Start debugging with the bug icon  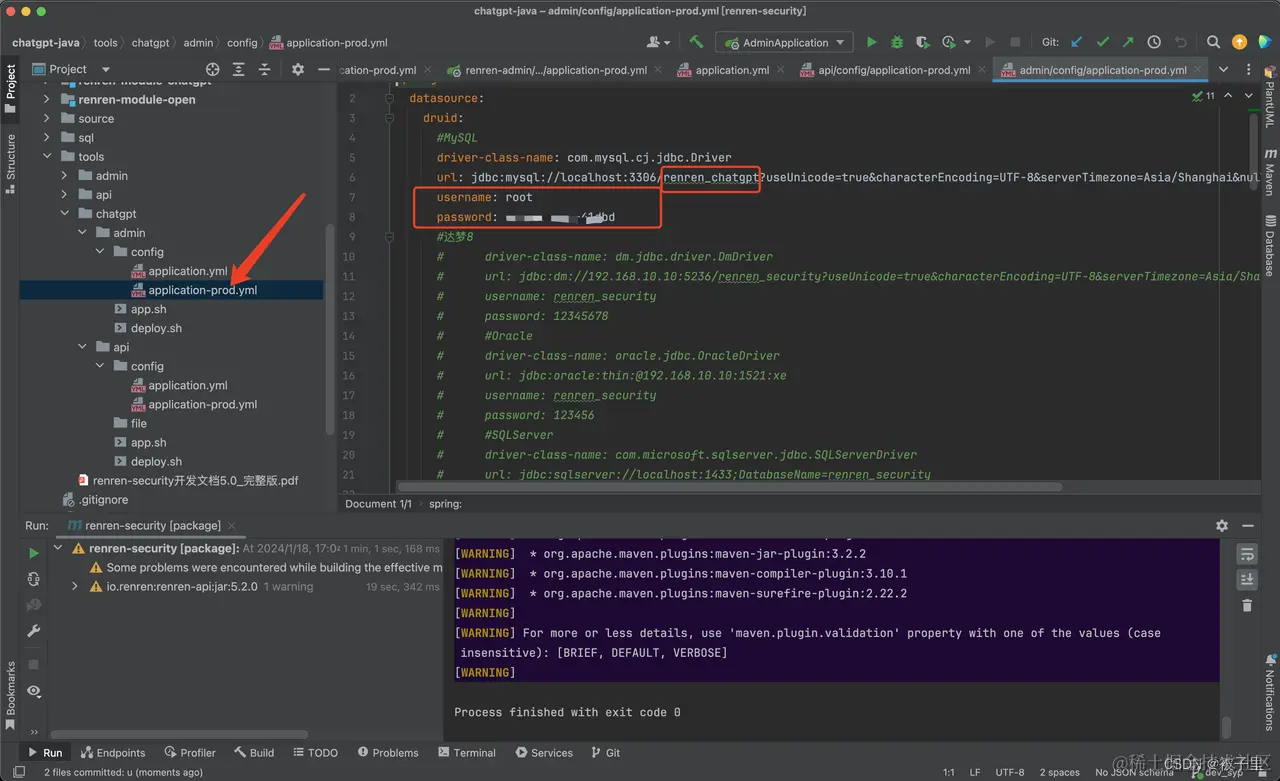coord(897,42)
